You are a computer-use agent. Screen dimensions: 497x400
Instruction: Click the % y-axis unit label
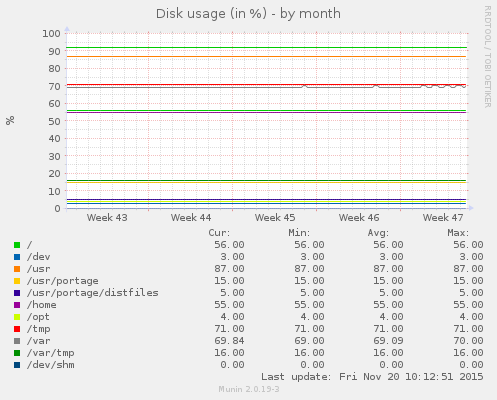tap(10, 120)
